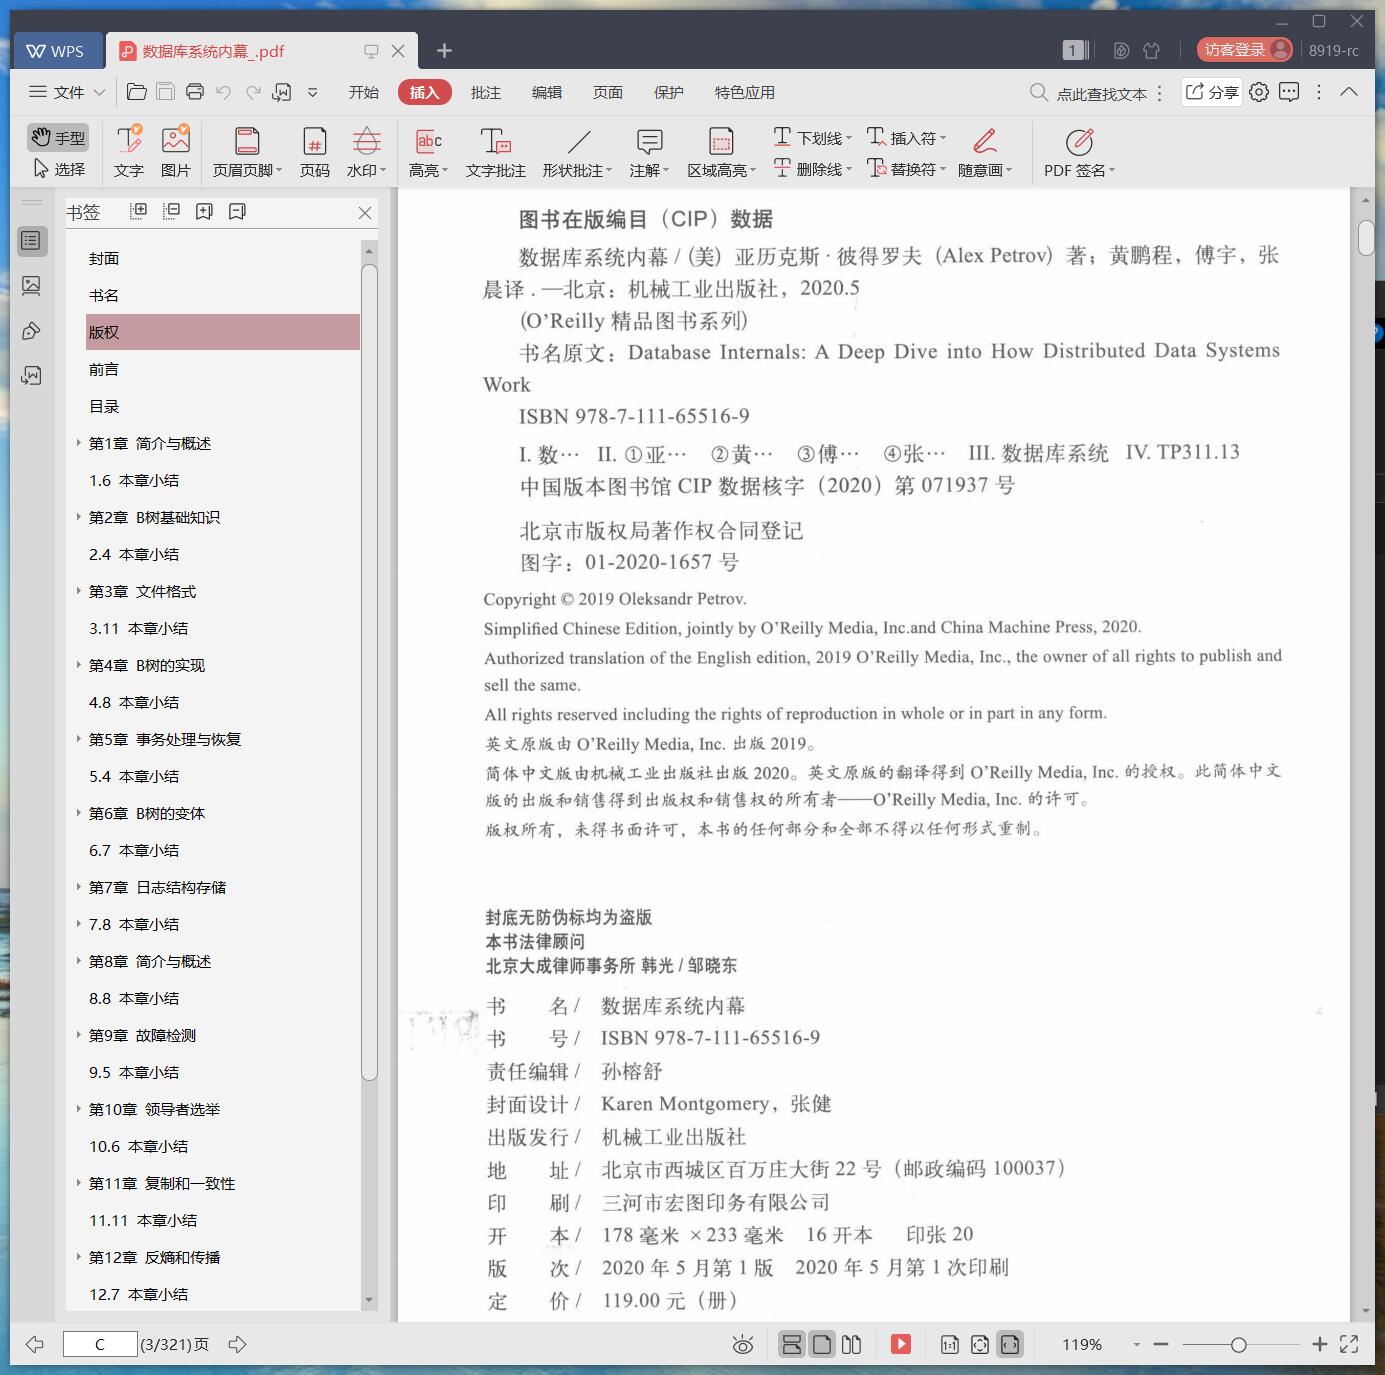1385x1375 pixels.
Task: Open the PDF 签名 signature tool
Action: [x=1079, y=152]
